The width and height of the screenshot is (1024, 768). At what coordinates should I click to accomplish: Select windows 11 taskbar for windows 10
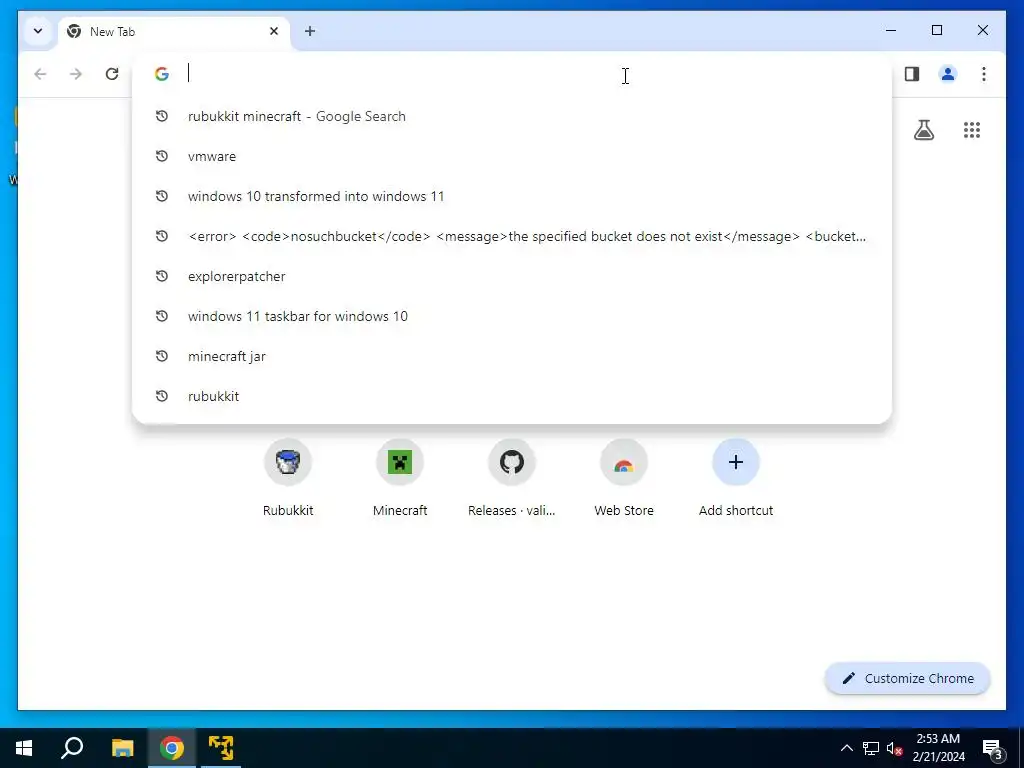coord(512,316)
